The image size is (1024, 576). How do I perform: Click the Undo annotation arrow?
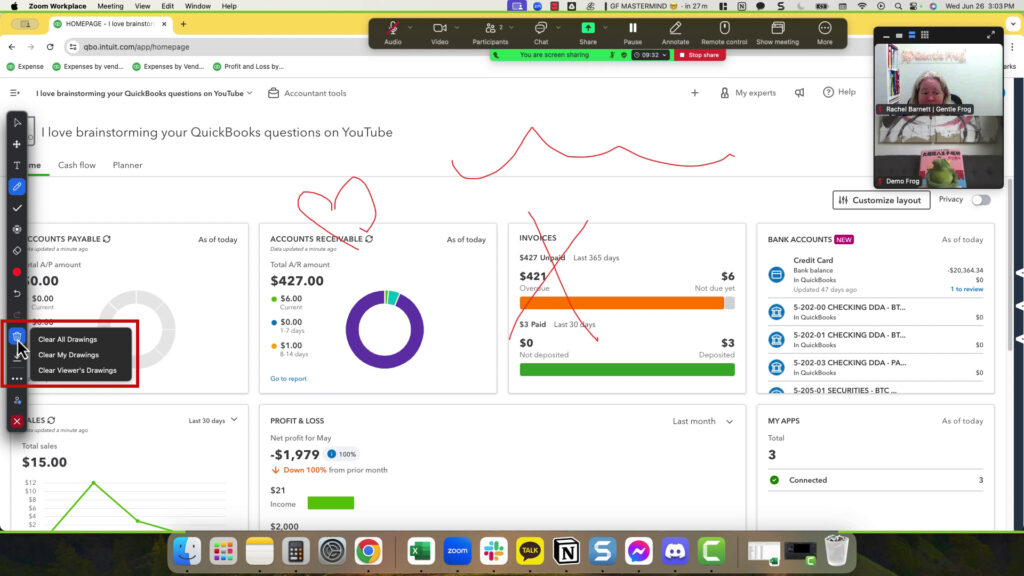click(17, 293)
